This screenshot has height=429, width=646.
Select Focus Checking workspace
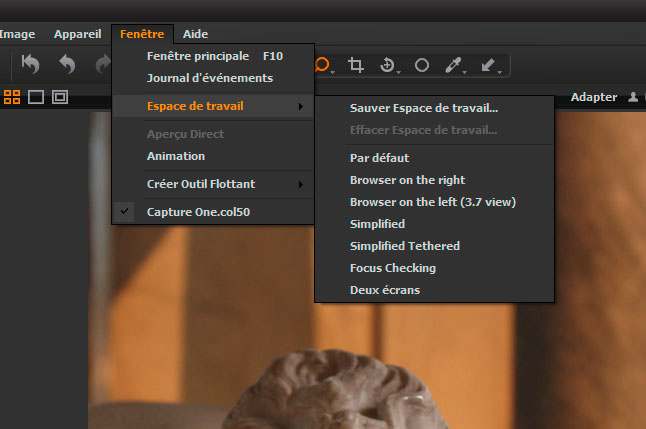point(434,268)
